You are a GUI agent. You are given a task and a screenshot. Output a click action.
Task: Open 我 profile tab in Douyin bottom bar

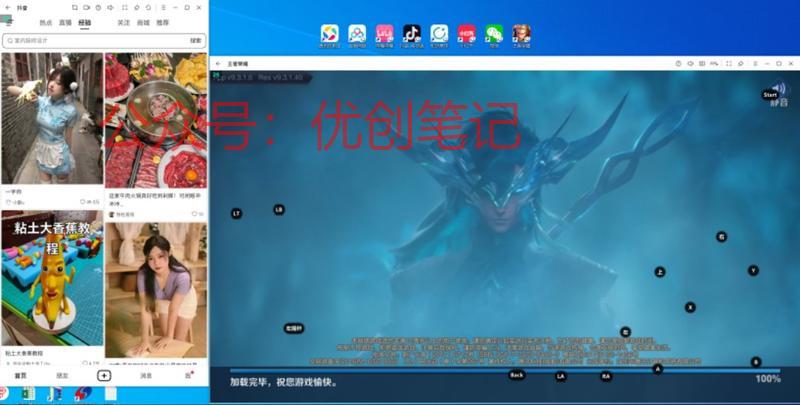pos(188,375)
